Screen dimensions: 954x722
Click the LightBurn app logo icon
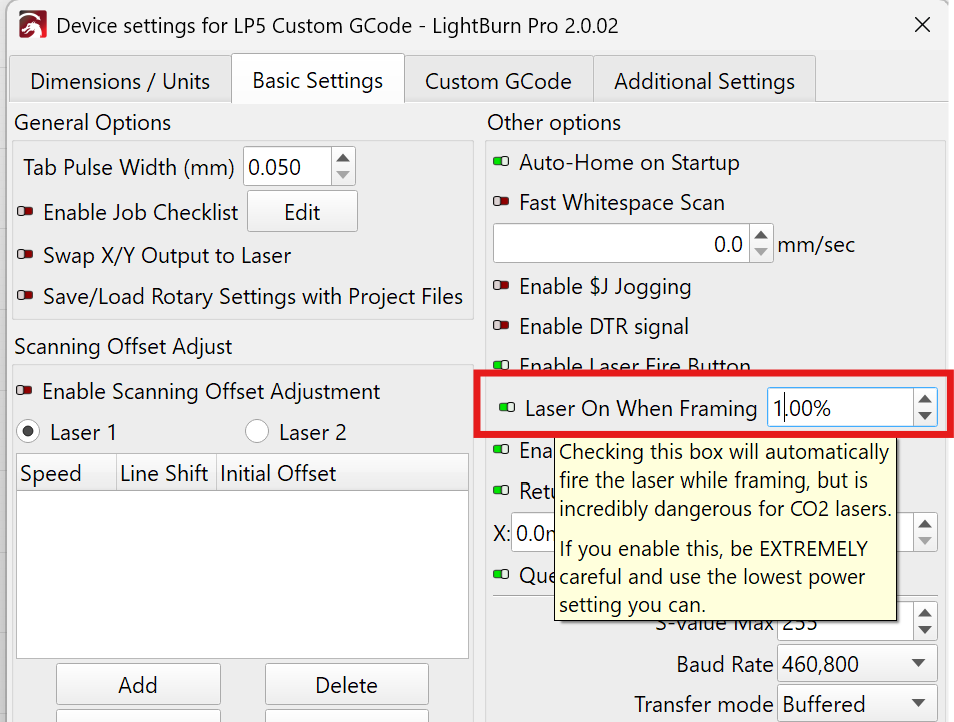32,26
